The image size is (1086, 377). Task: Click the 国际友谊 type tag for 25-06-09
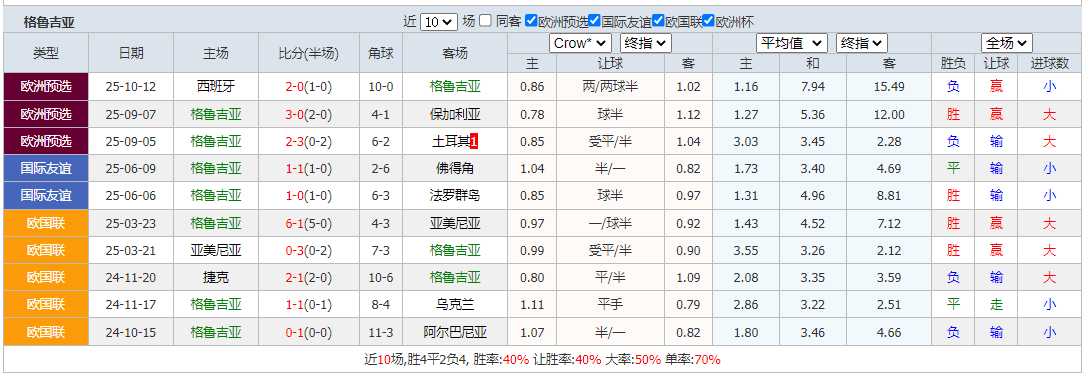point(46,169)
